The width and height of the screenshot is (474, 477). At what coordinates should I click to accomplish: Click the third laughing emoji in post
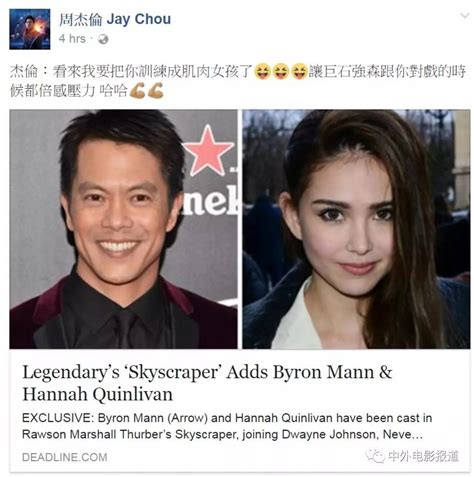[299, 72]
